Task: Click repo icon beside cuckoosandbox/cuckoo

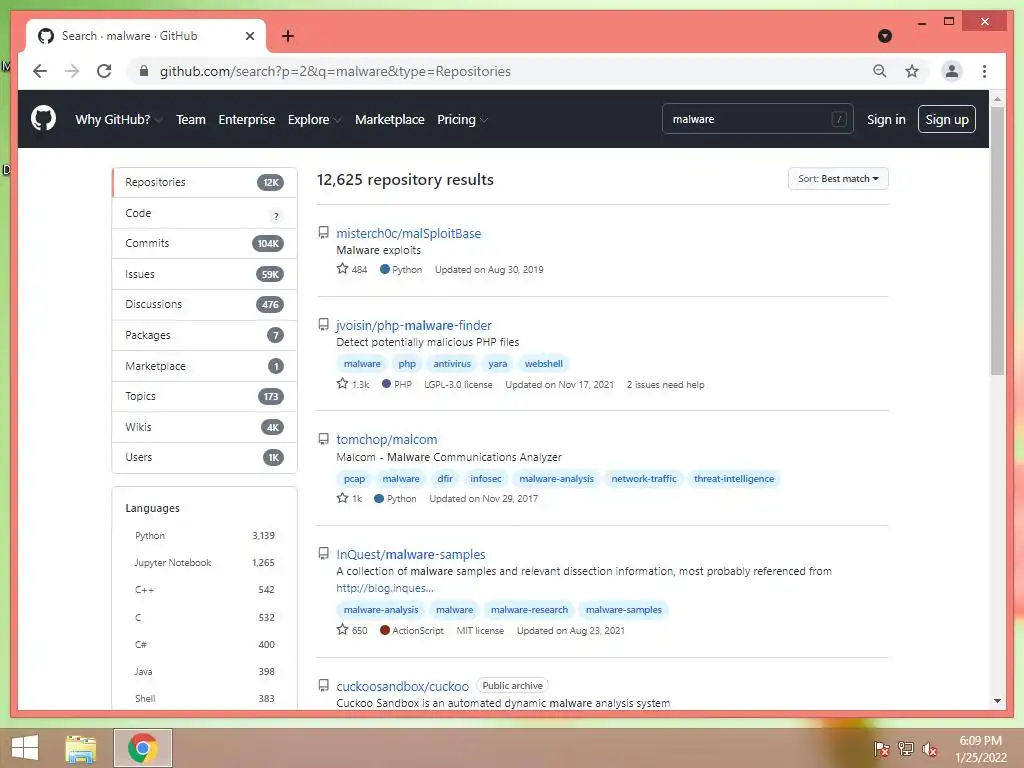Action: pyautogui.click(x=323, y=686)
